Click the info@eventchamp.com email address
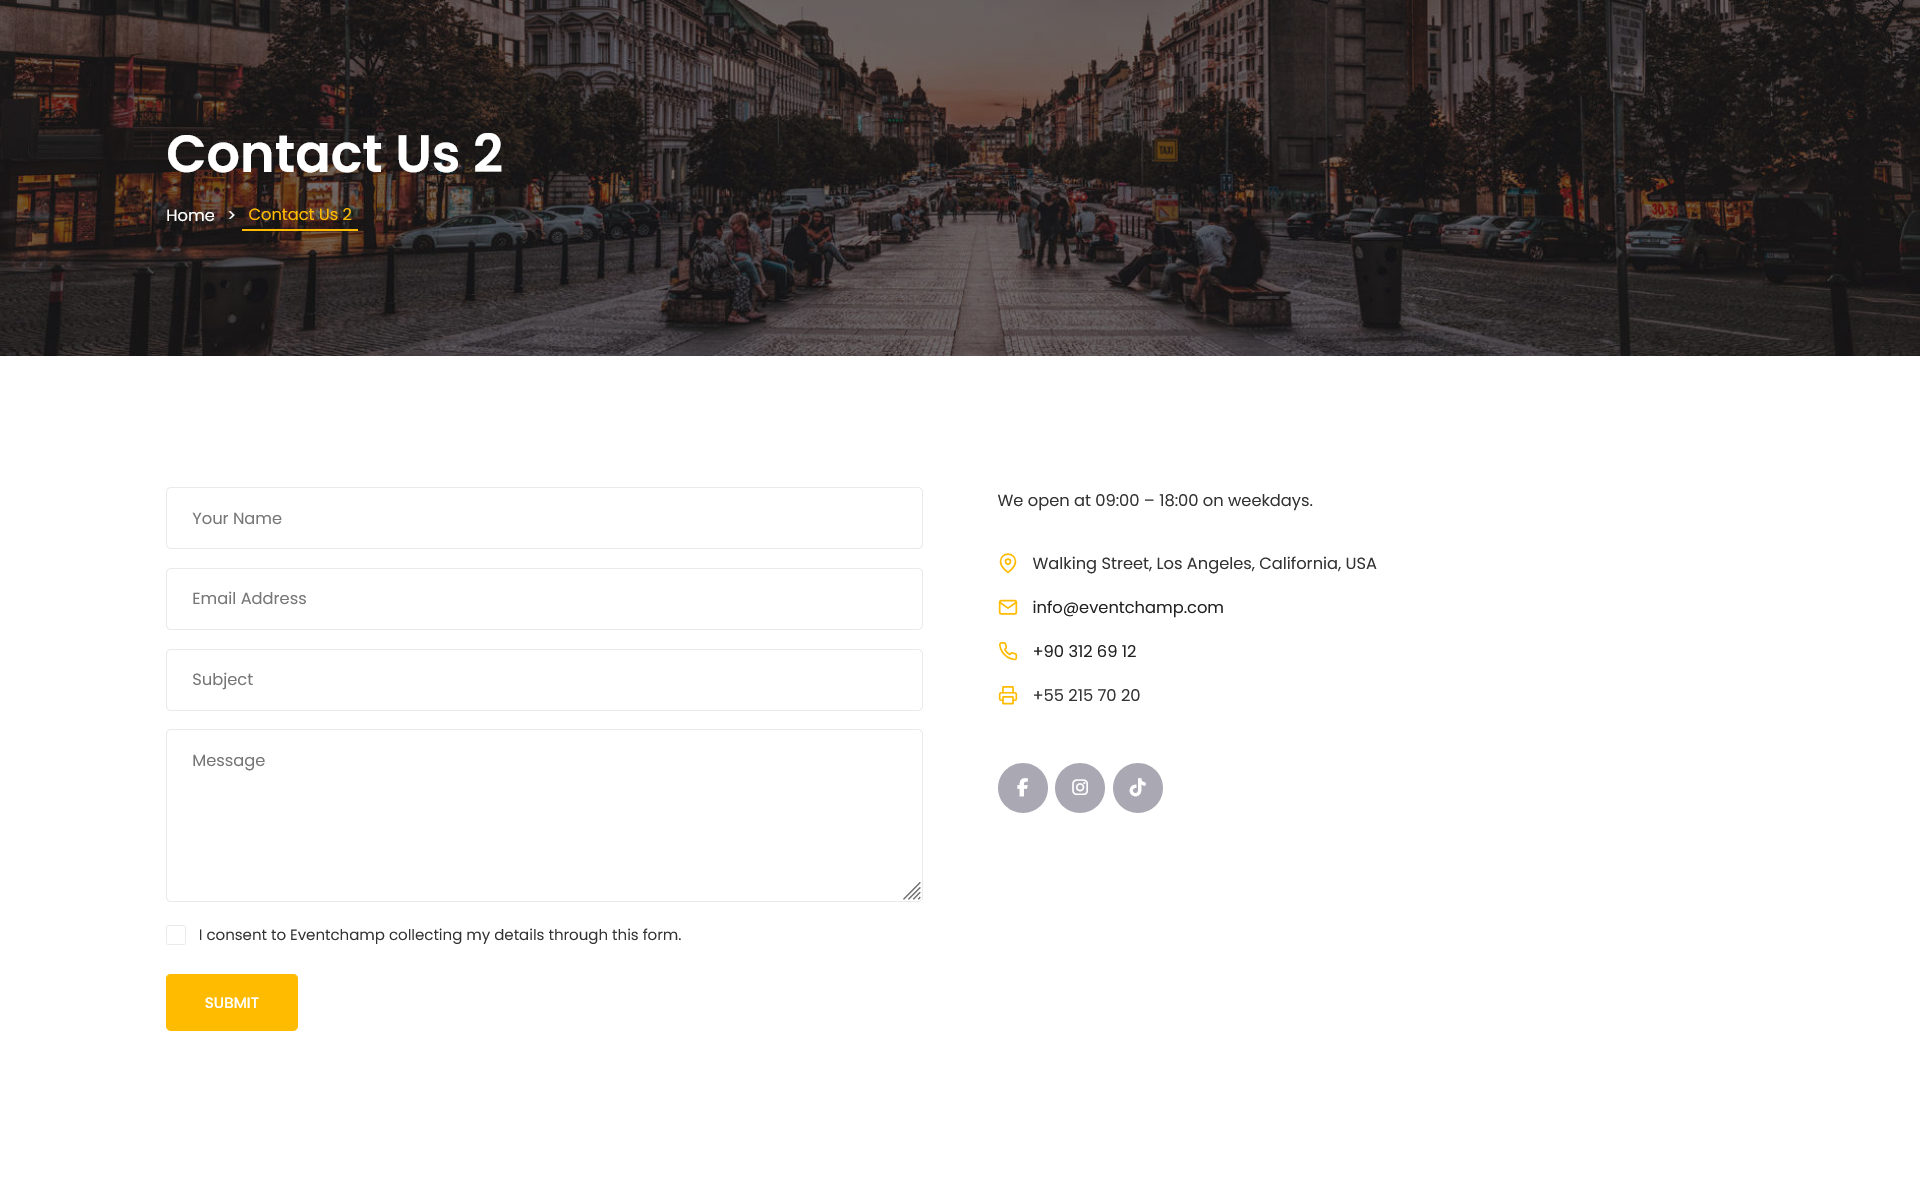Image resolution: width=1920 pixels, height=1193 pixels. (1128, 607)
